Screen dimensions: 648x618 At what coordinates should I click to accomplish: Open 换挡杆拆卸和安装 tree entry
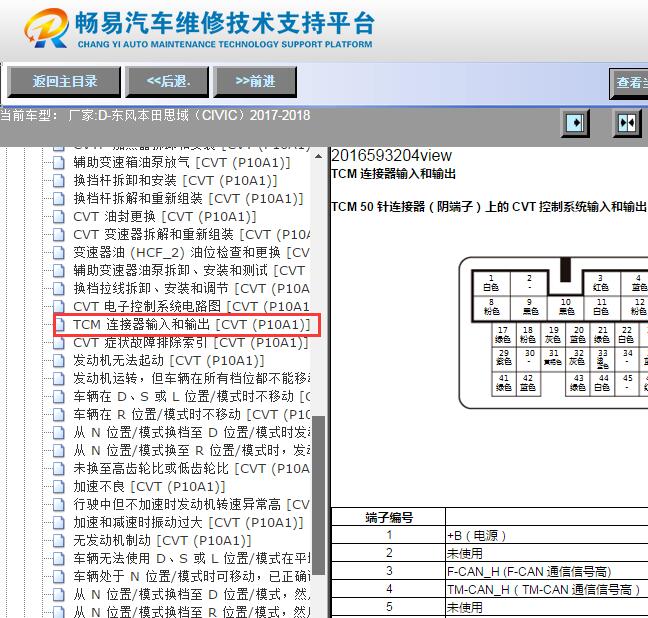pos(175,181)
